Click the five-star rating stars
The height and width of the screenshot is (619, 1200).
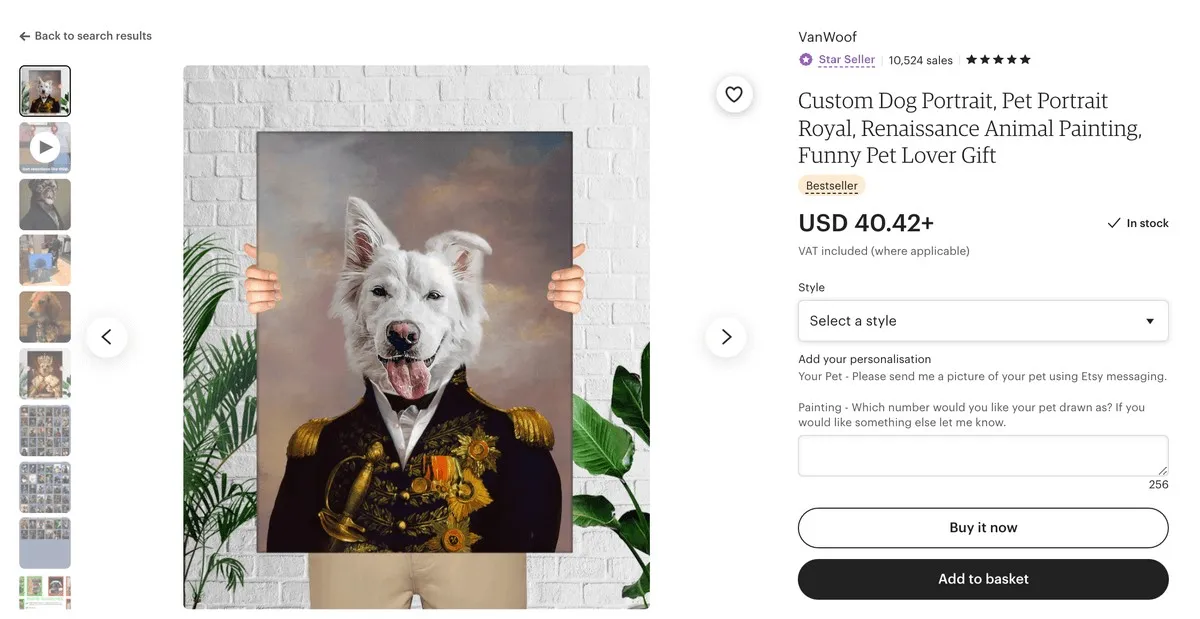997,60
